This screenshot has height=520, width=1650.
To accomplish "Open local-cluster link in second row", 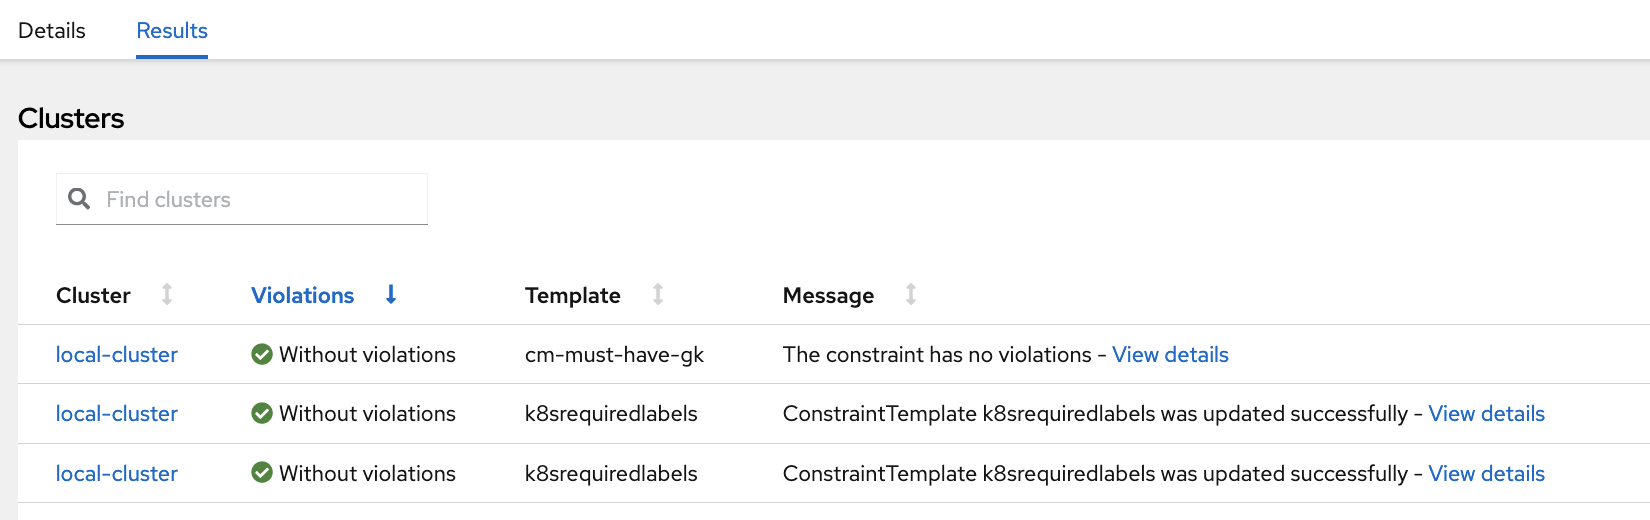I will [x=117, y=414].
